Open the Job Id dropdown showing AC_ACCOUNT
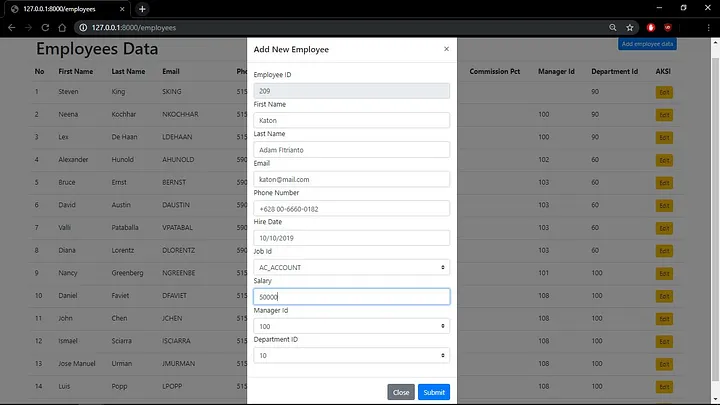Viewport: 720px width, 405px height. coord(352,267)
